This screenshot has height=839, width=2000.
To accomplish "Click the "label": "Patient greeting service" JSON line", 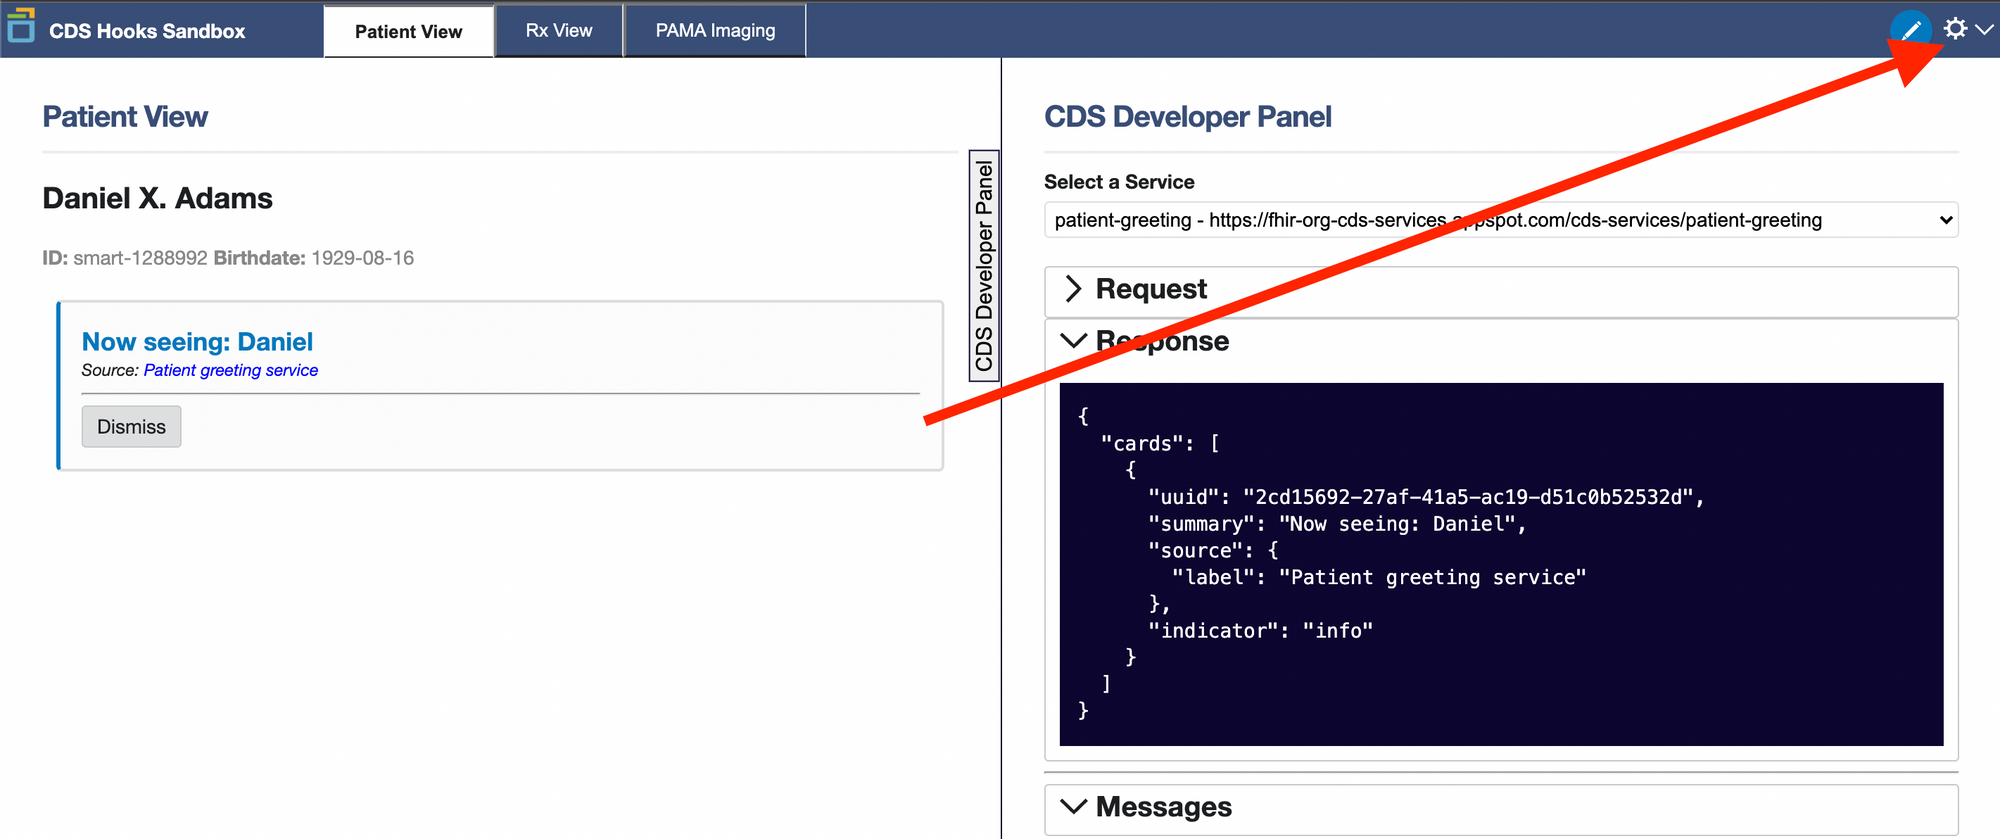I will pos(1379,577).
